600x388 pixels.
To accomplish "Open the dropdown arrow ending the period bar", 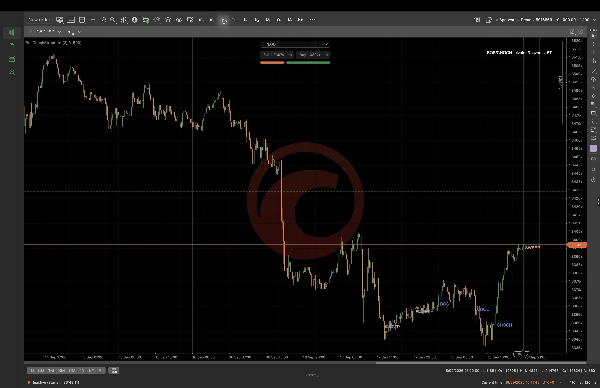I will click(101, 370).
